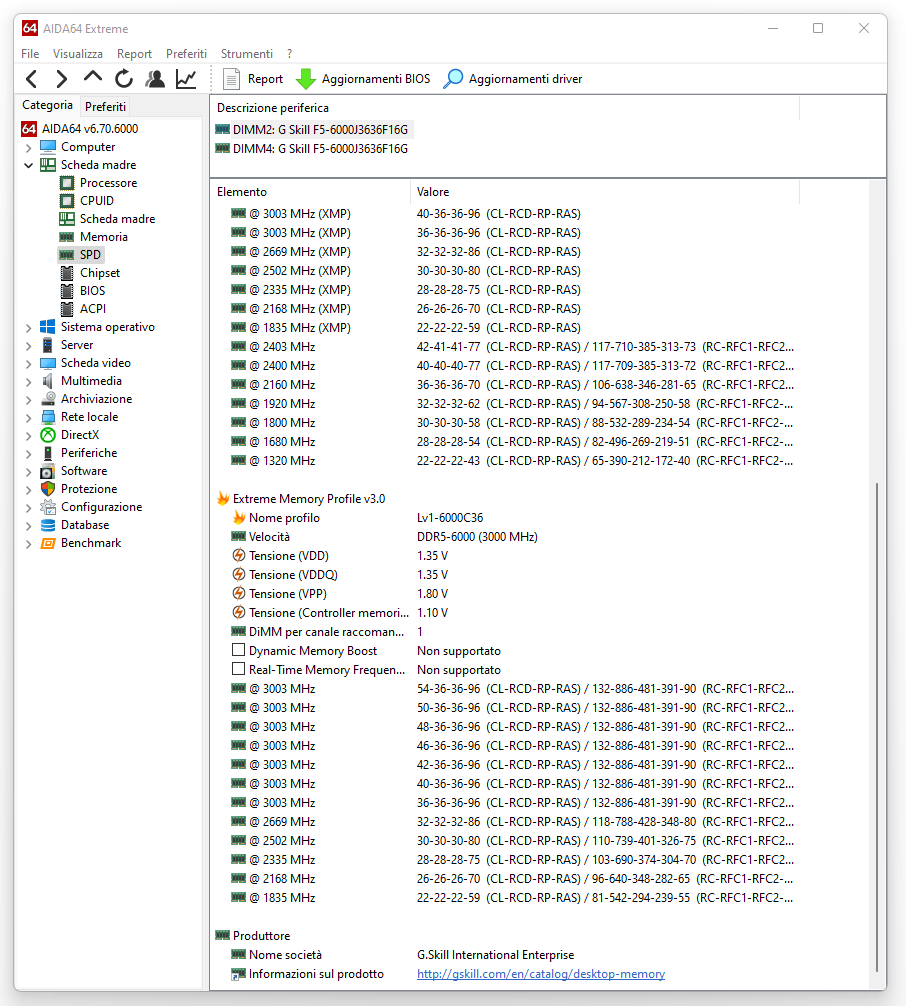Select the Processore icon in tree
The width and height of the screenshot is (906, 1006).
coord(67,183)
